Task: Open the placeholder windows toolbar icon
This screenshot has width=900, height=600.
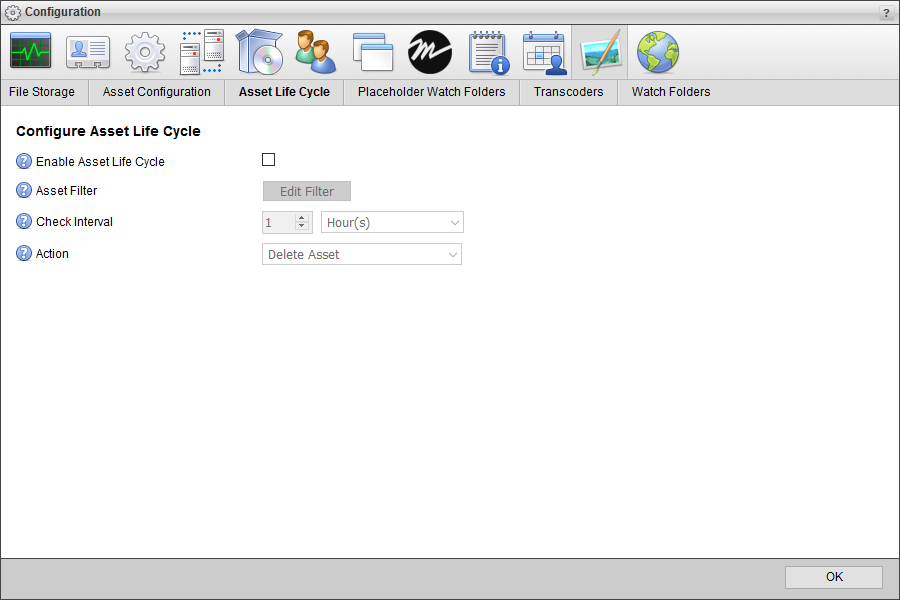Action: pyautogui.click(x=373, y=51)
